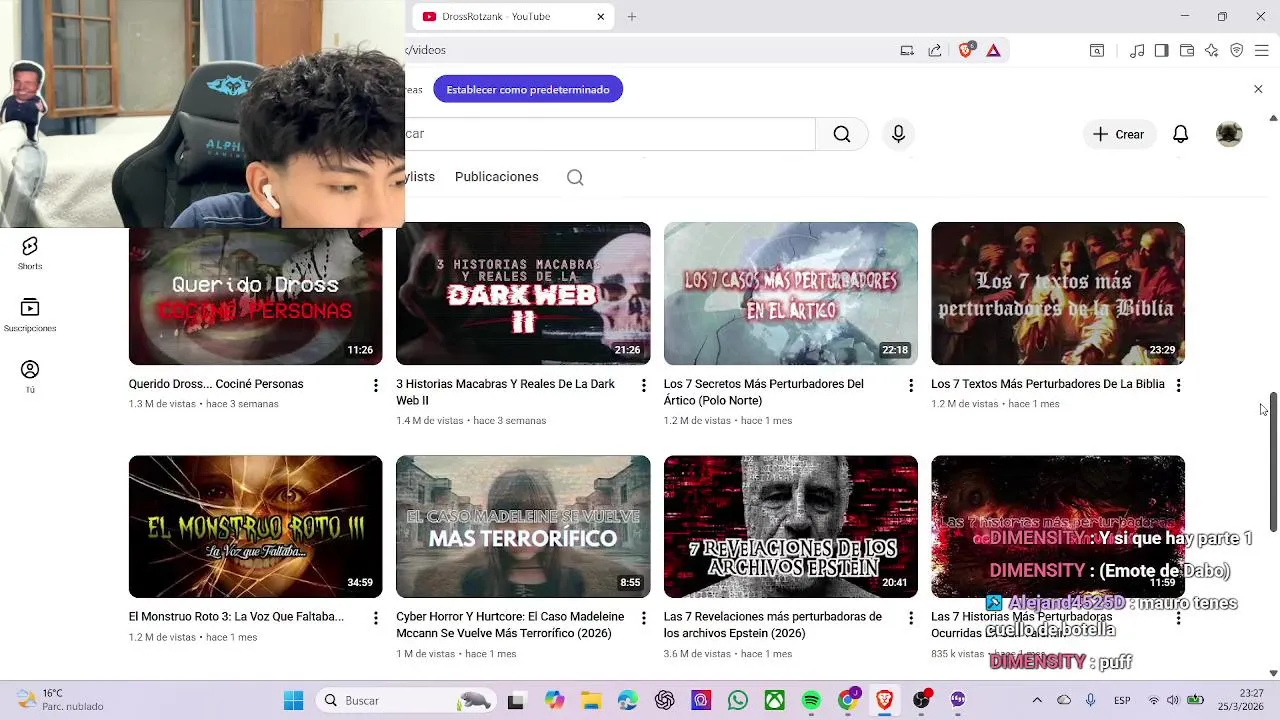Open 3 Historias Macabras Dark Web II title
Viewport: 1280px width, 720px height.
coord(505,392)
